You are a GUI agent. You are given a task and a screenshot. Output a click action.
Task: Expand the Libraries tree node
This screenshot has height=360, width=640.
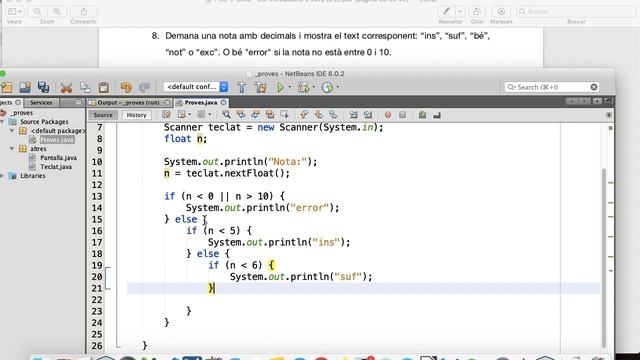[2, 176]
